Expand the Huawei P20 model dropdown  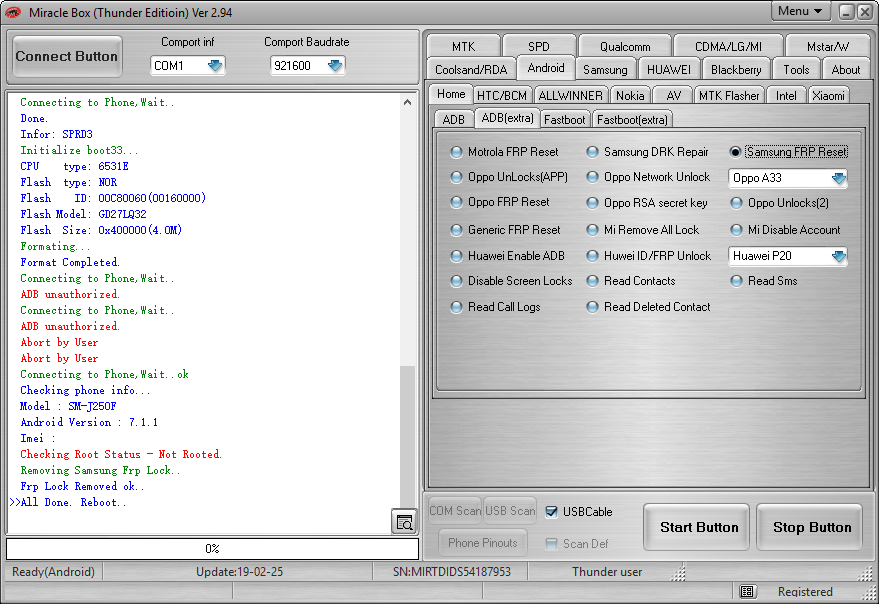pyautogui.click(x=838, y=256)
